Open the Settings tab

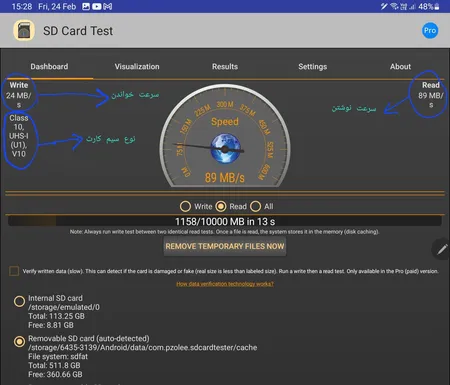coord(313,66)
